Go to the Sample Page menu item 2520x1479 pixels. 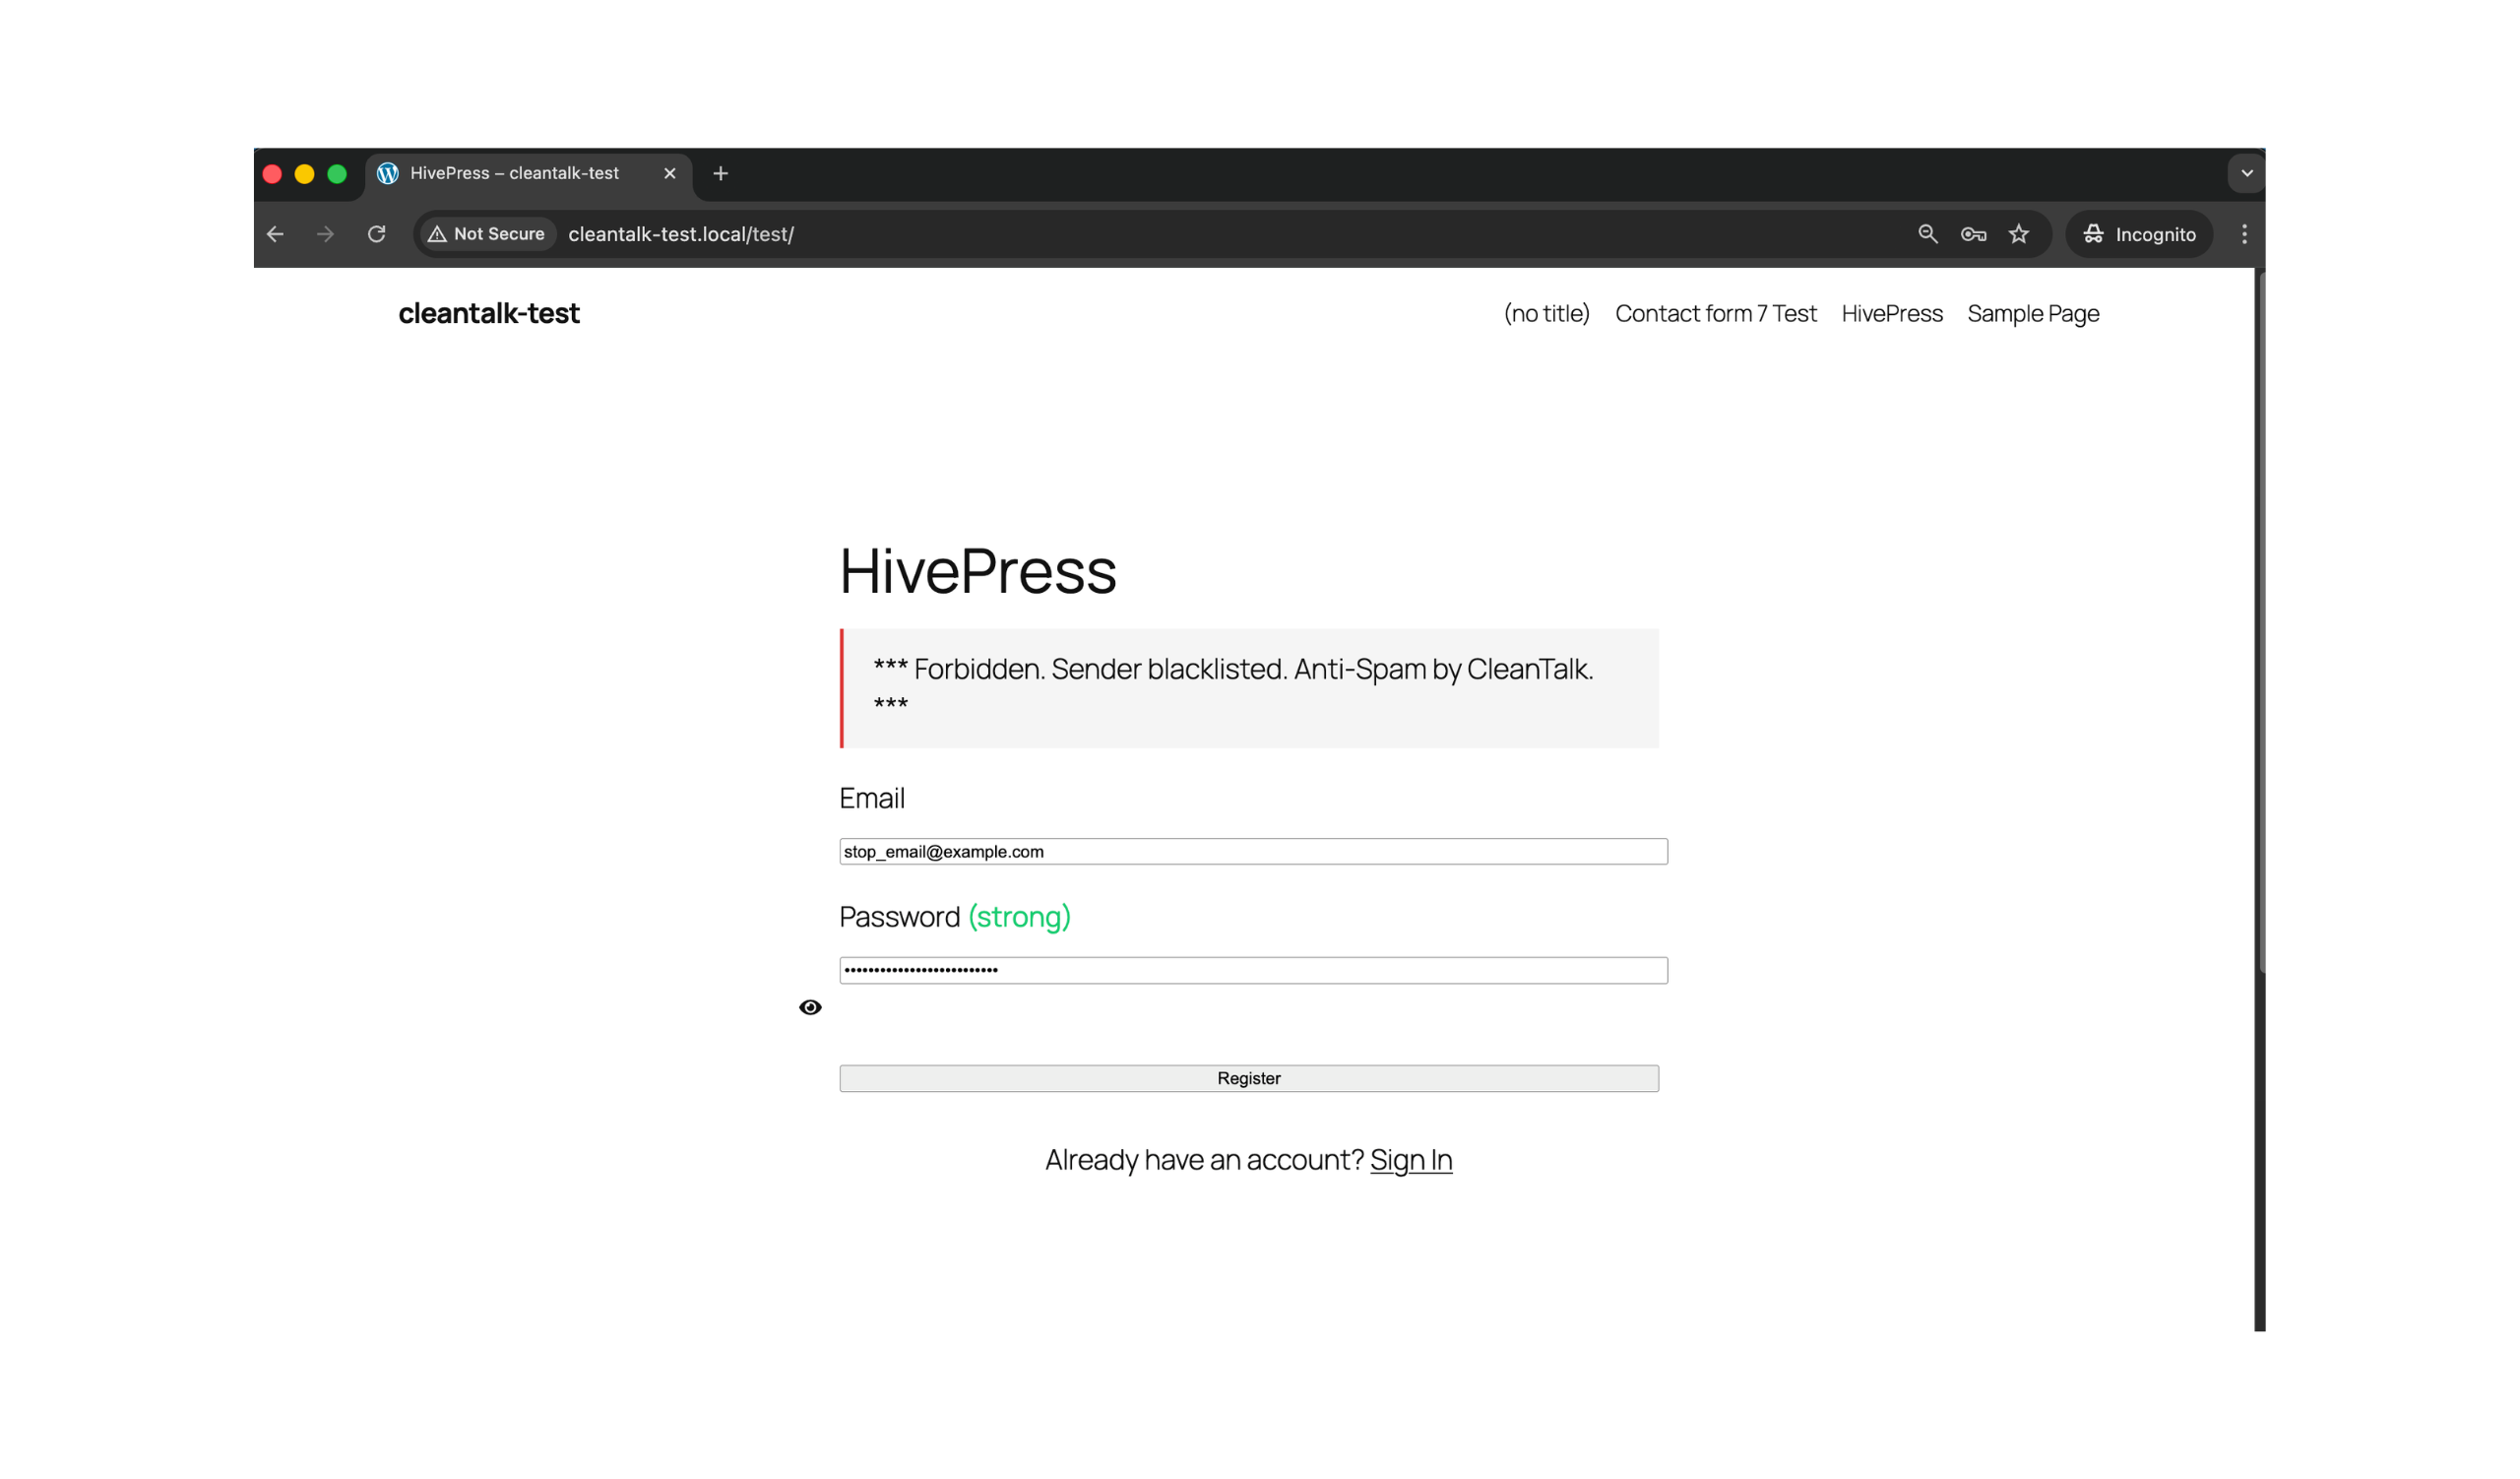coord(2032,313)
